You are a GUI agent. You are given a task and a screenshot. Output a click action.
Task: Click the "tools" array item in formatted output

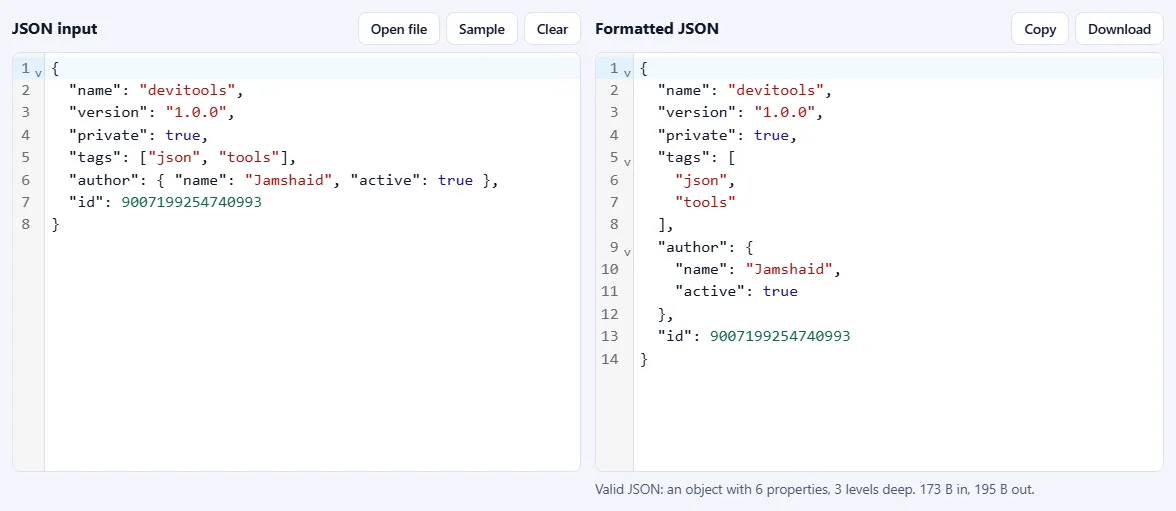coord(705,203)
